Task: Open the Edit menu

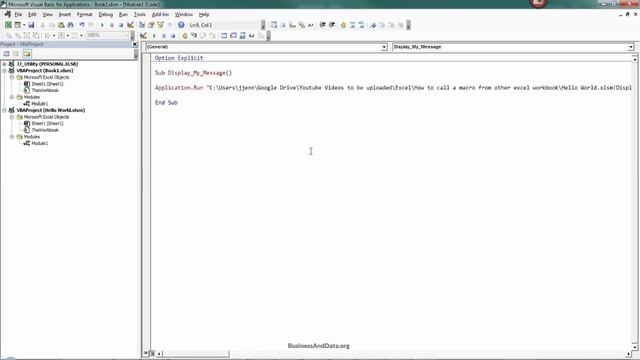Action: tap(32, 14)
